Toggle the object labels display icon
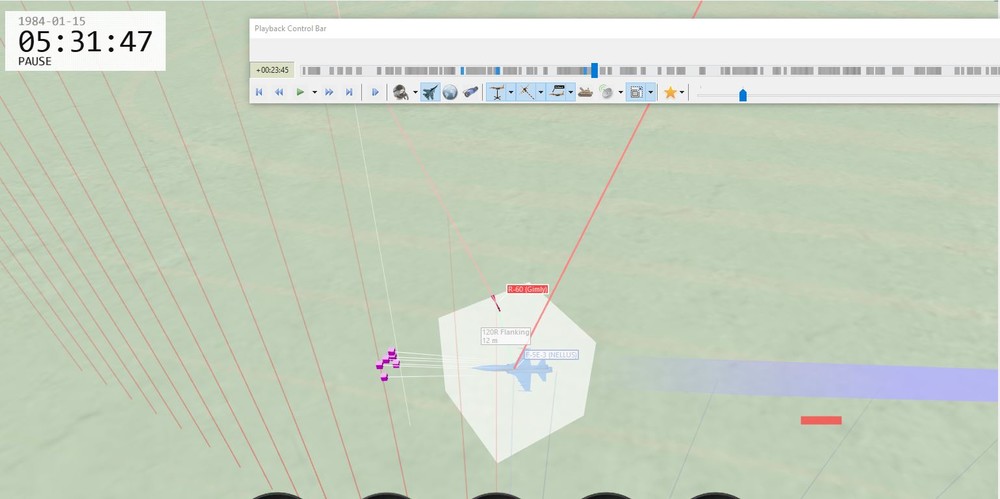The image size is (1000, 499). pyautogui.click(x=557, y=93)
